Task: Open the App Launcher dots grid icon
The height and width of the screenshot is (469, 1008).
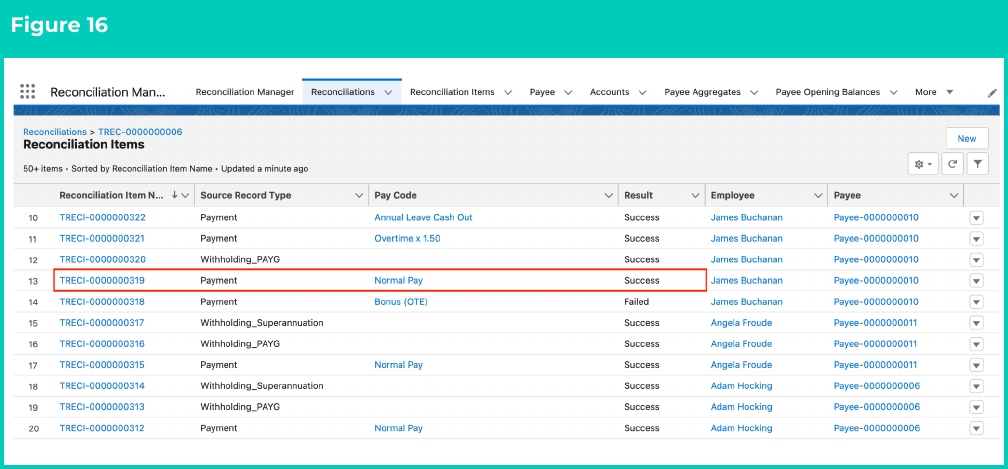Action: click(28, 91)
